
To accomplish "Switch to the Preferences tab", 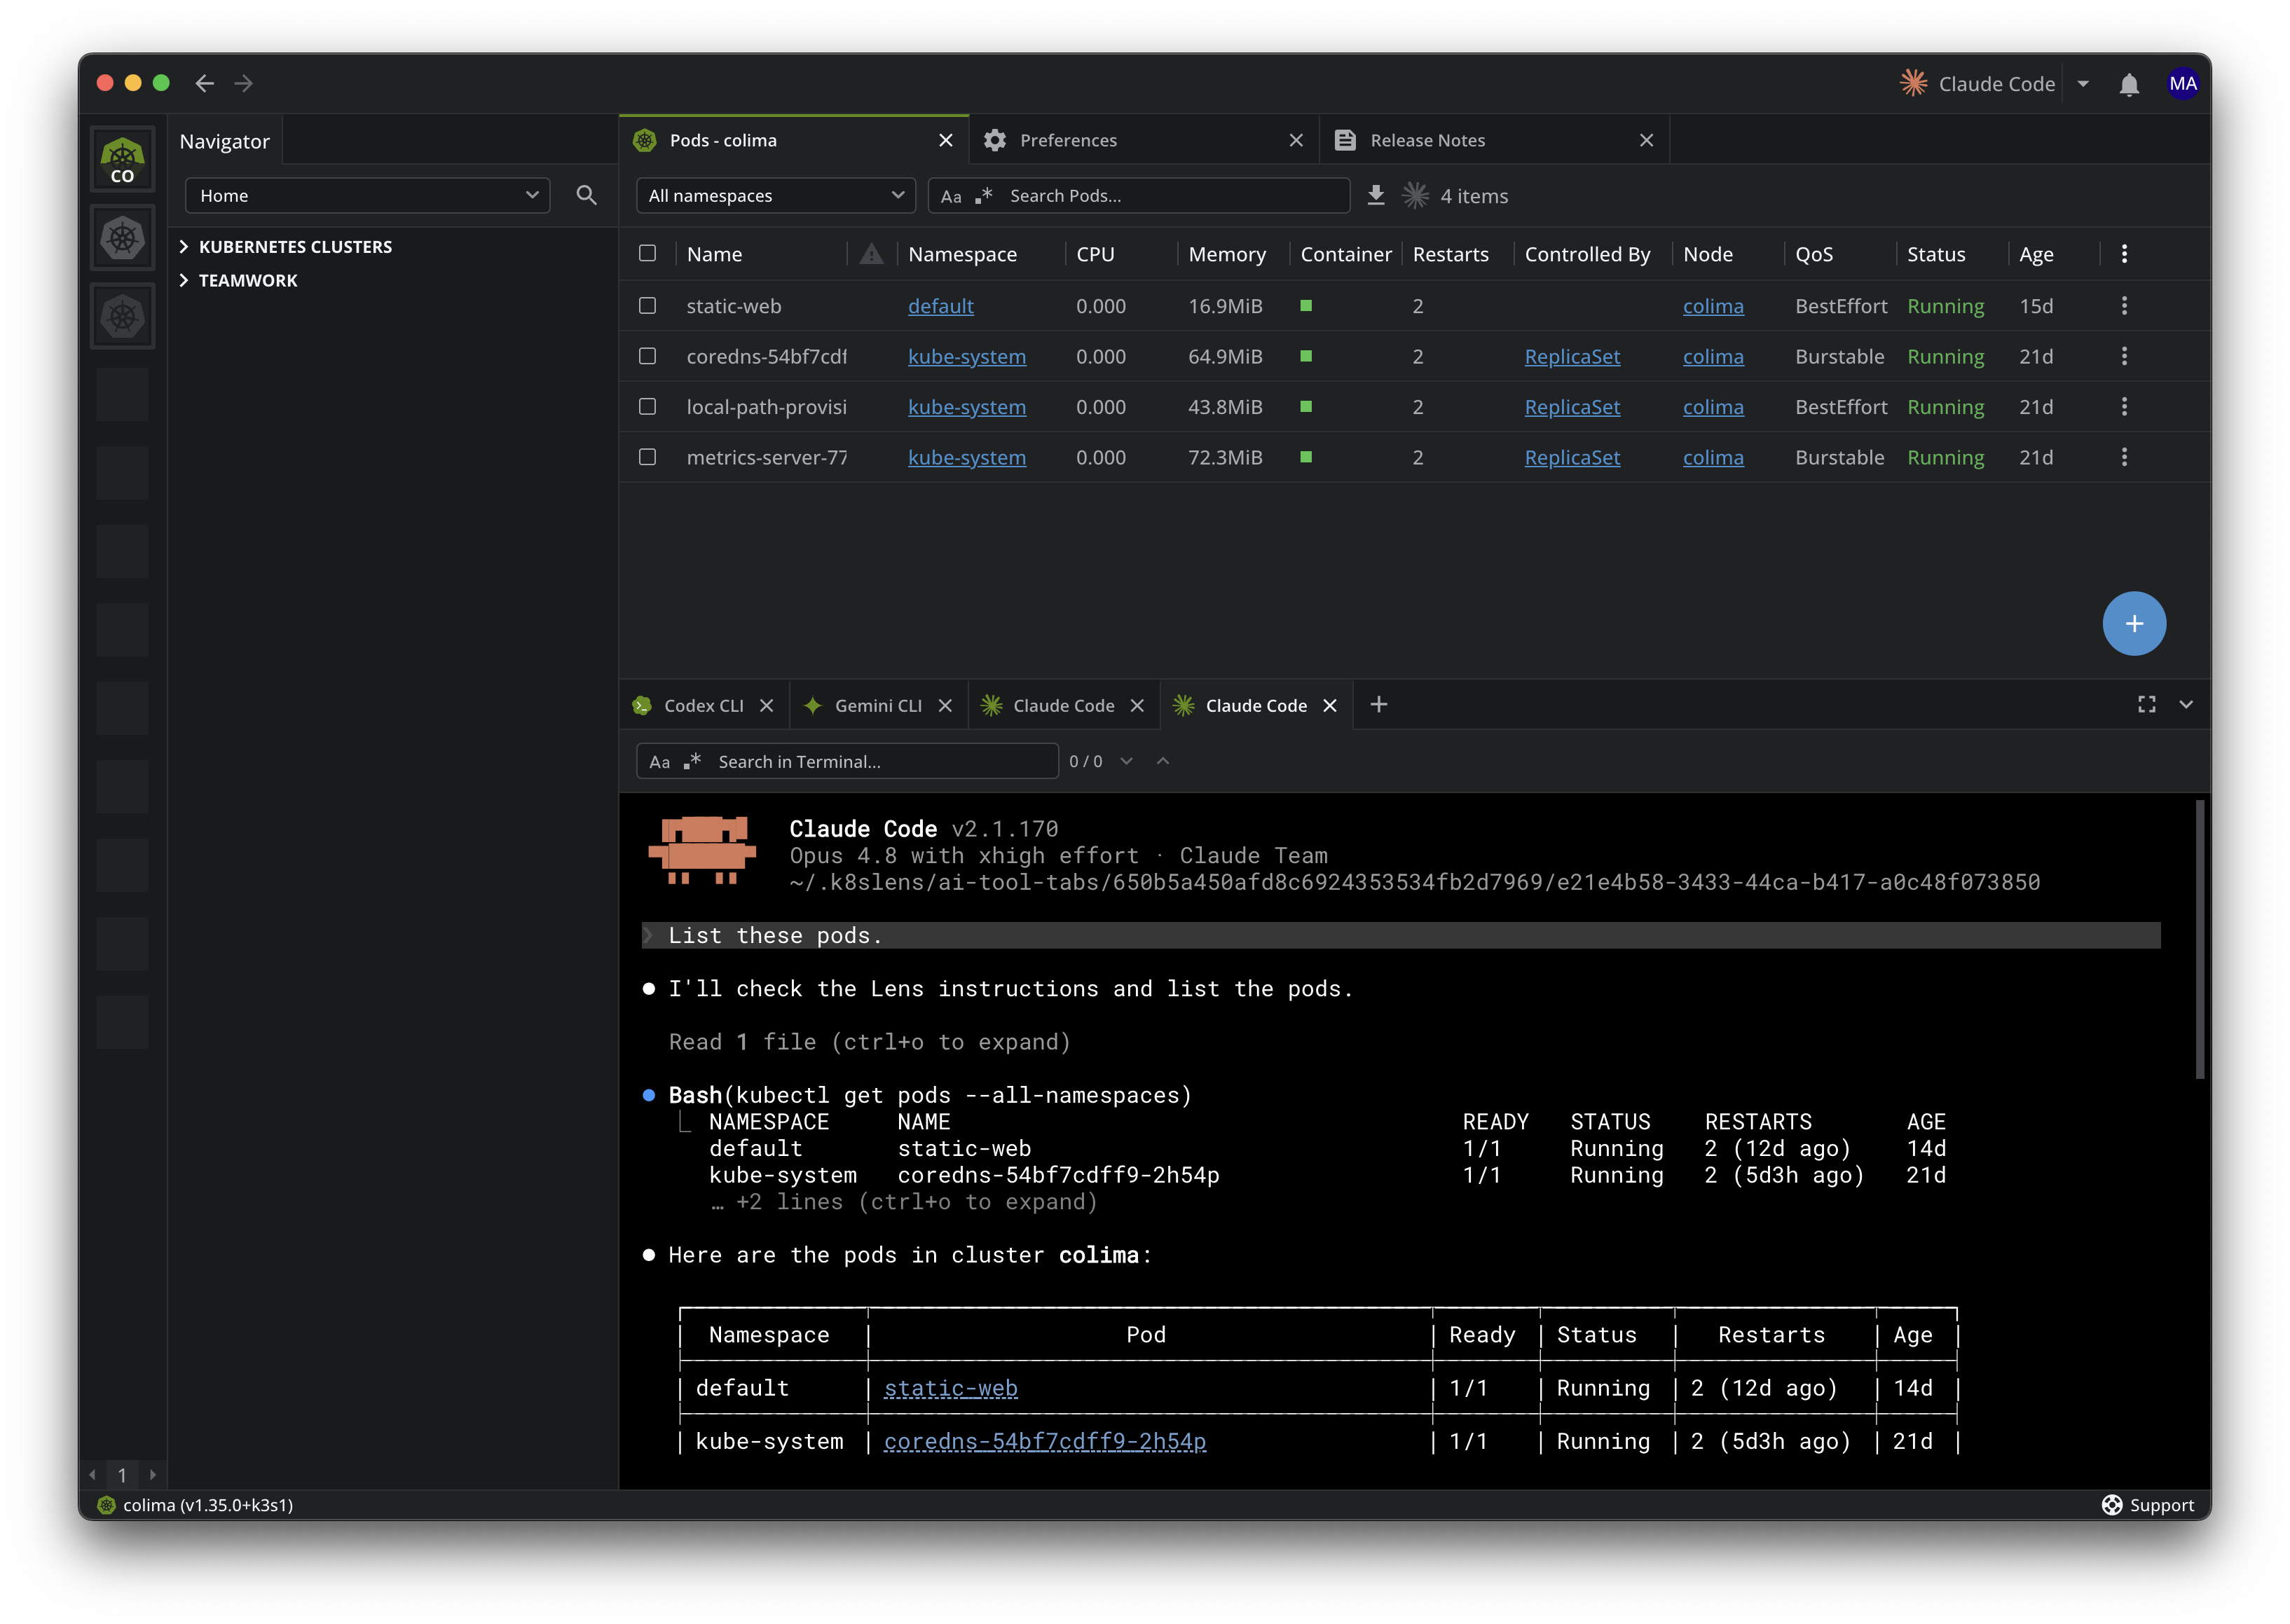I will [1143, 140].
